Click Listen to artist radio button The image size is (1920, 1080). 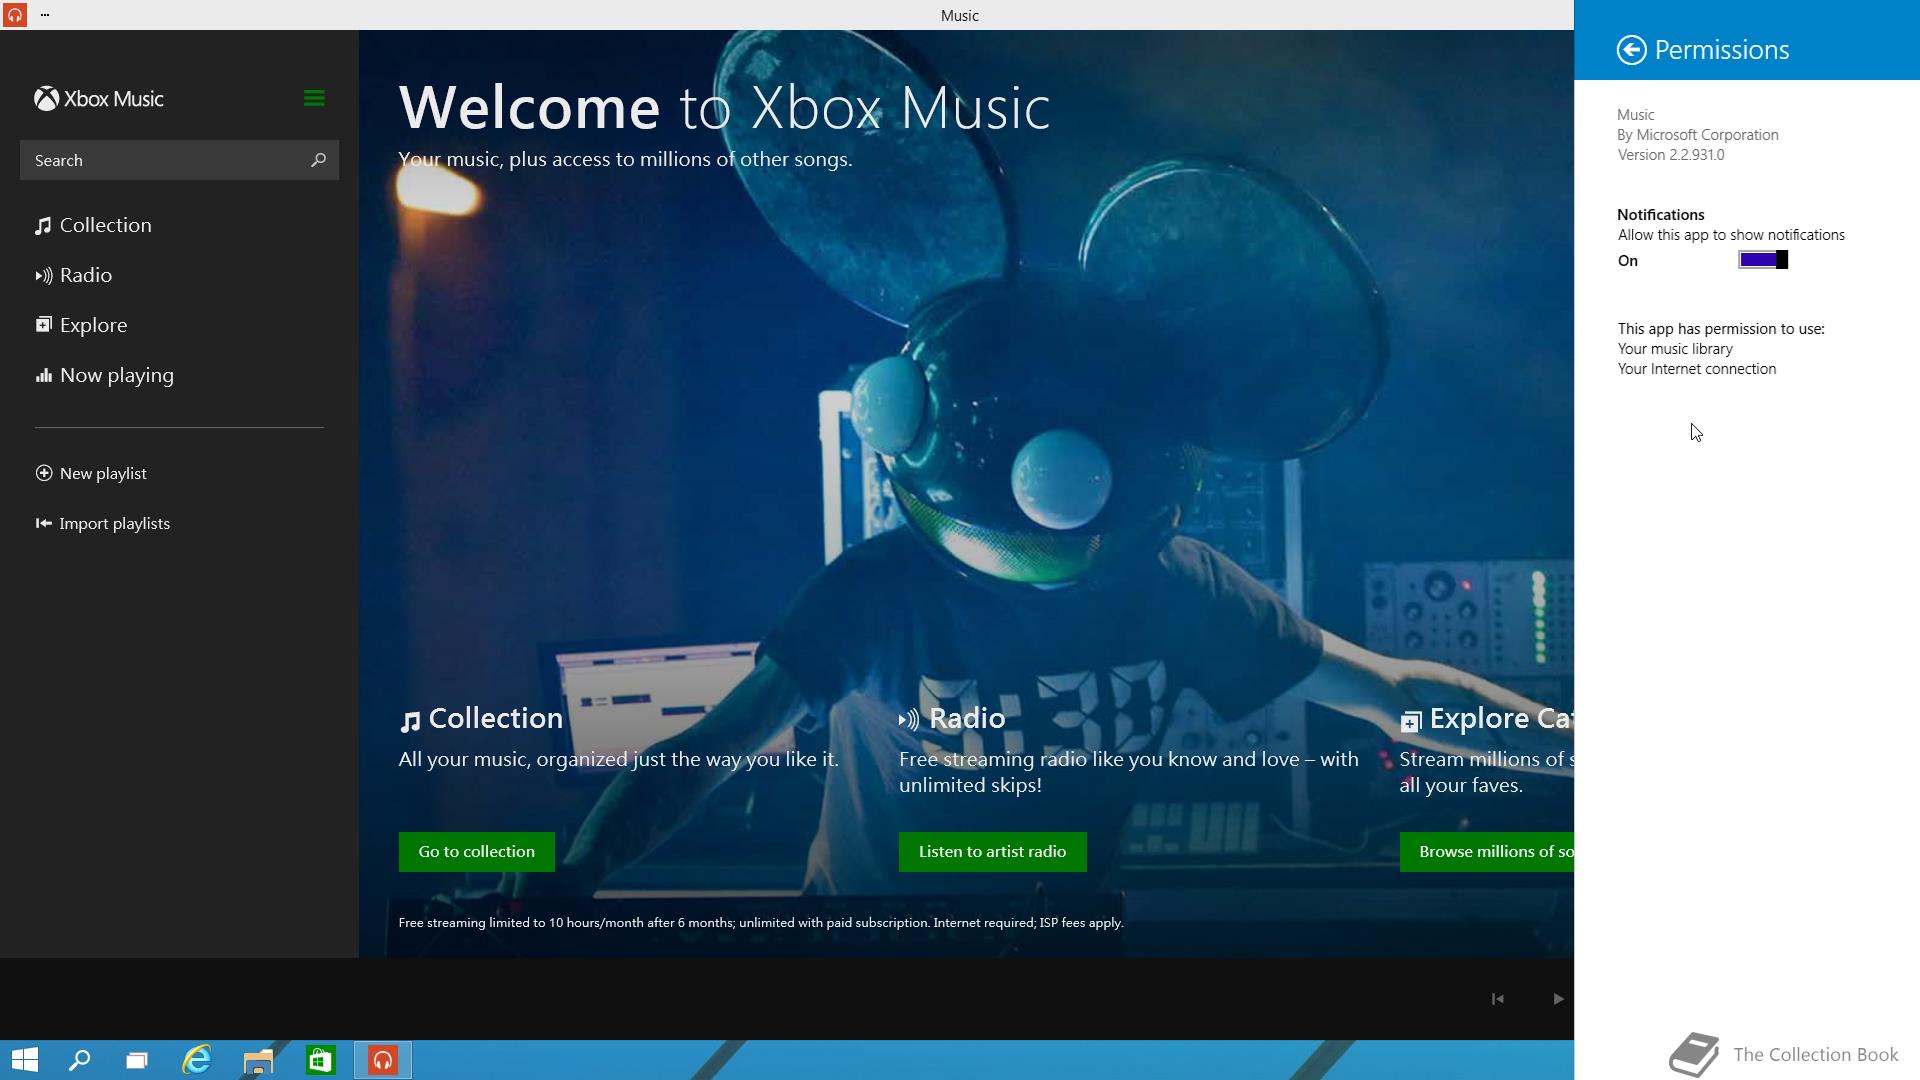point(993,852)
